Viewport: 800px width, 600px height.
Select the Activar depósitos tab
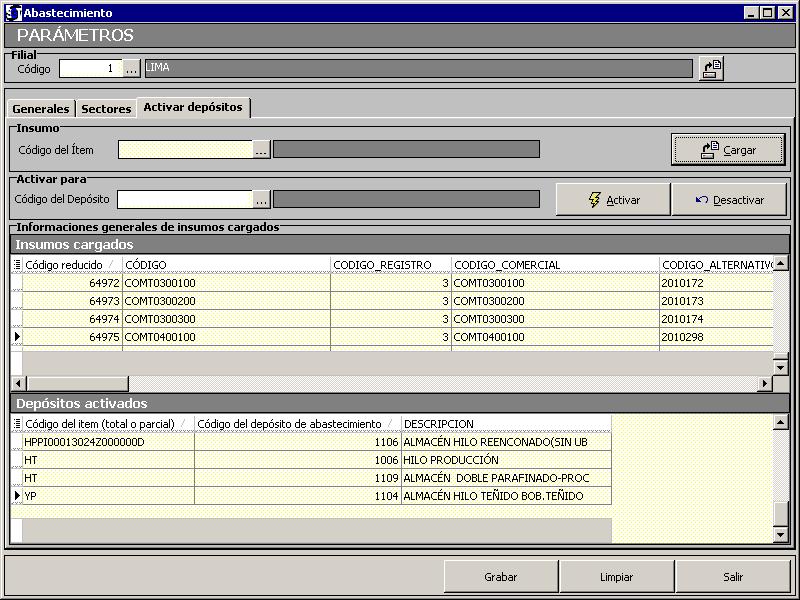(192, 107)
